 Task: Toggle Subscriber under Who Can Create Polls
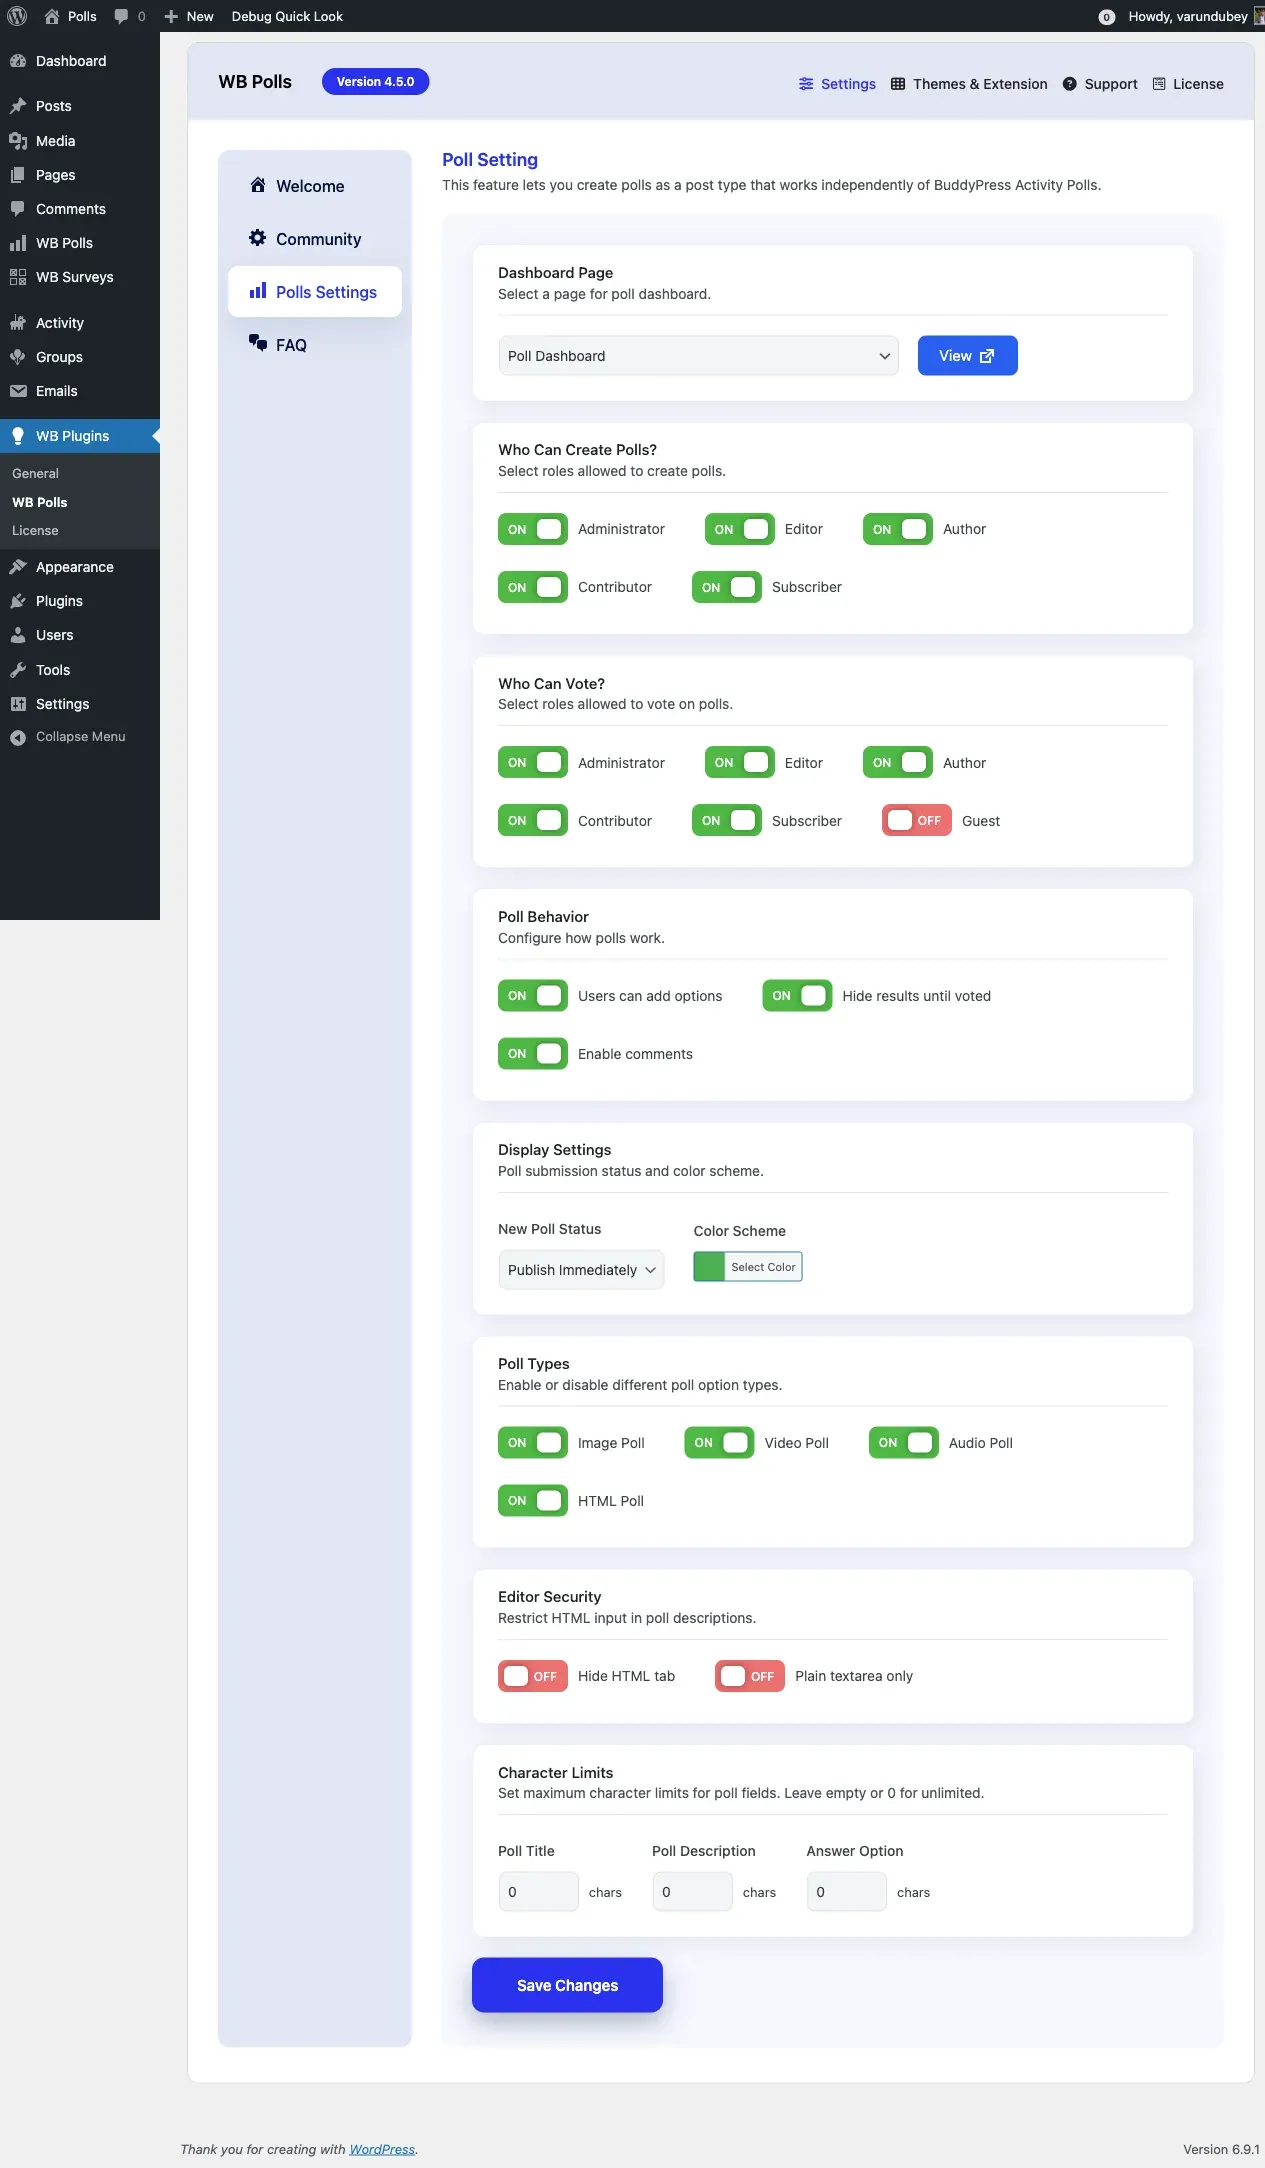click(x=727, y=587)
